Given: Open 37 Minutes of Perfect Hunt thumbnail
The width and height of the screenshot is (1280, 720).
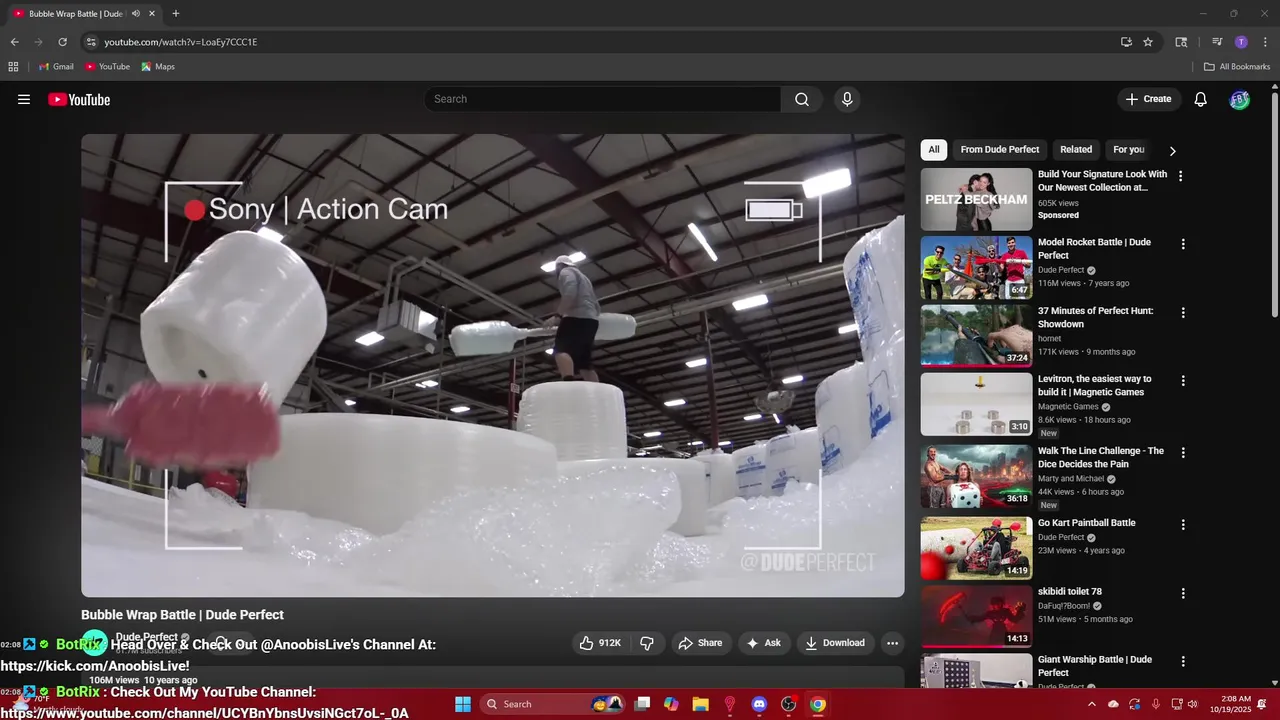Looking at the screenshot, I should click(976, 336).
